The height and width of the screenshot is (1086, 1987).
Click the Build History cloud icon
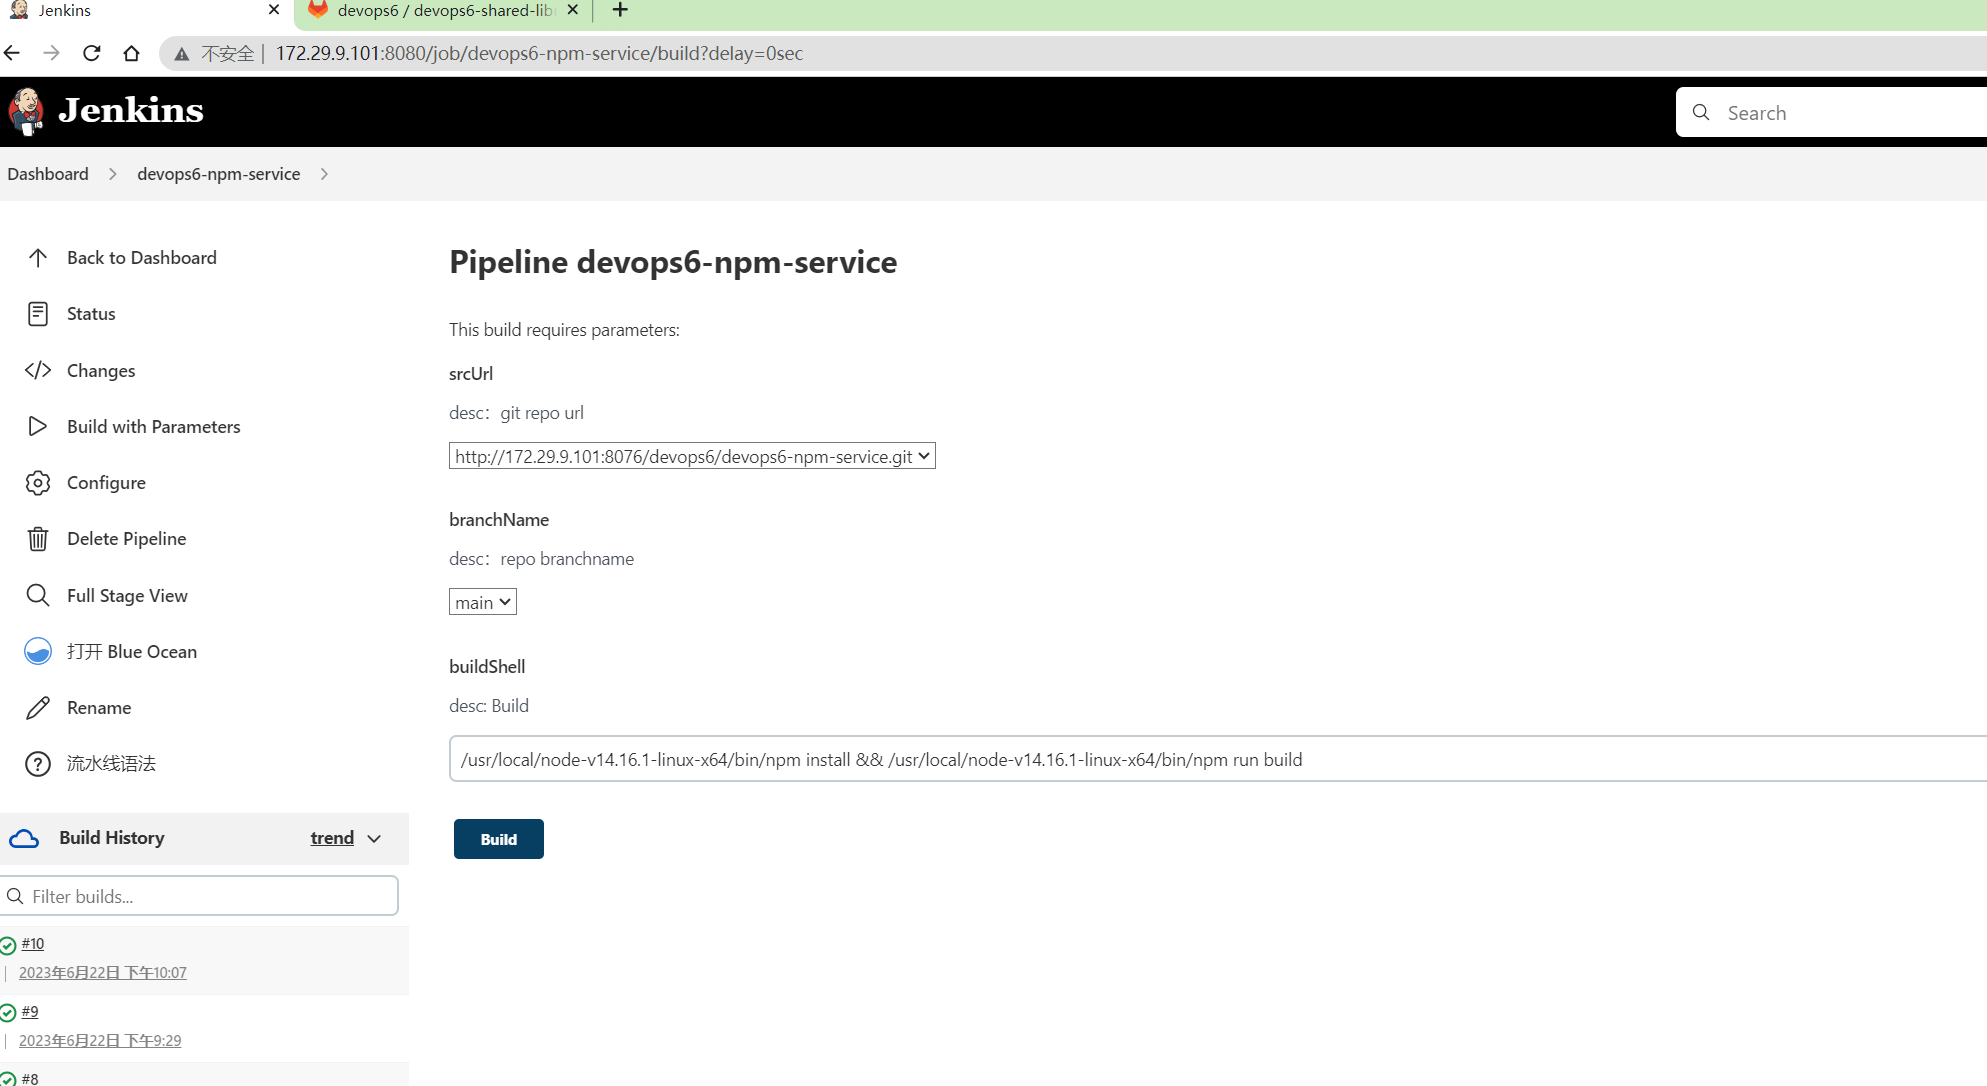point(24,838)
